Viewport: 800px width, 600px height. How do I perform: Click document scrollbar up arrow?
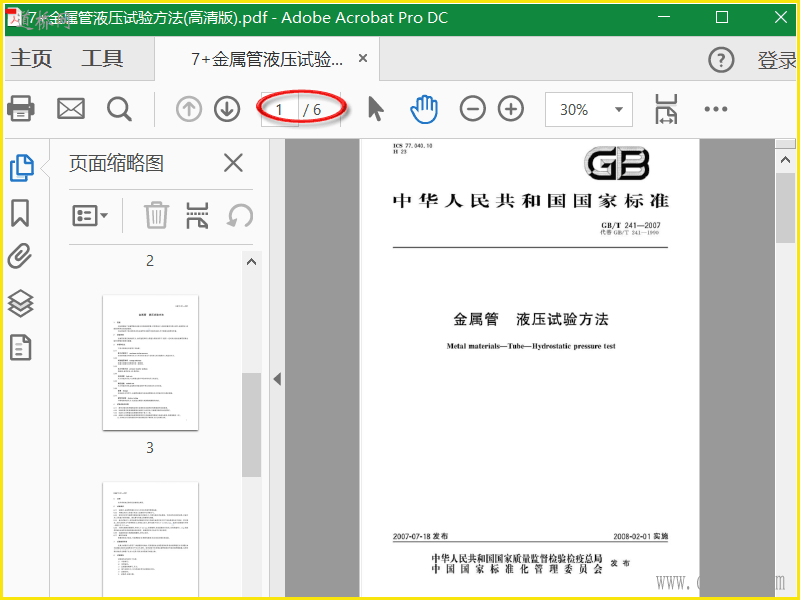785,160
